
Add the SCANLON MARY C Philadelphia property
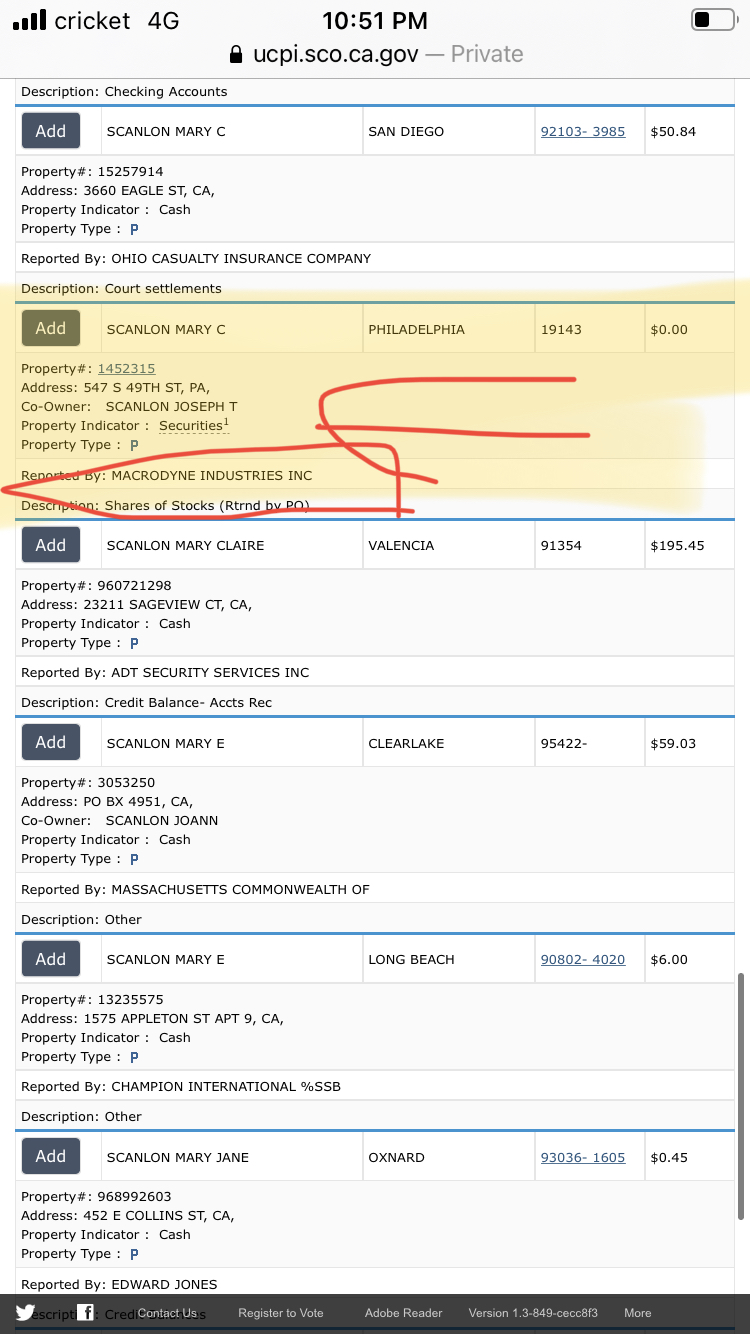point(51,328)
